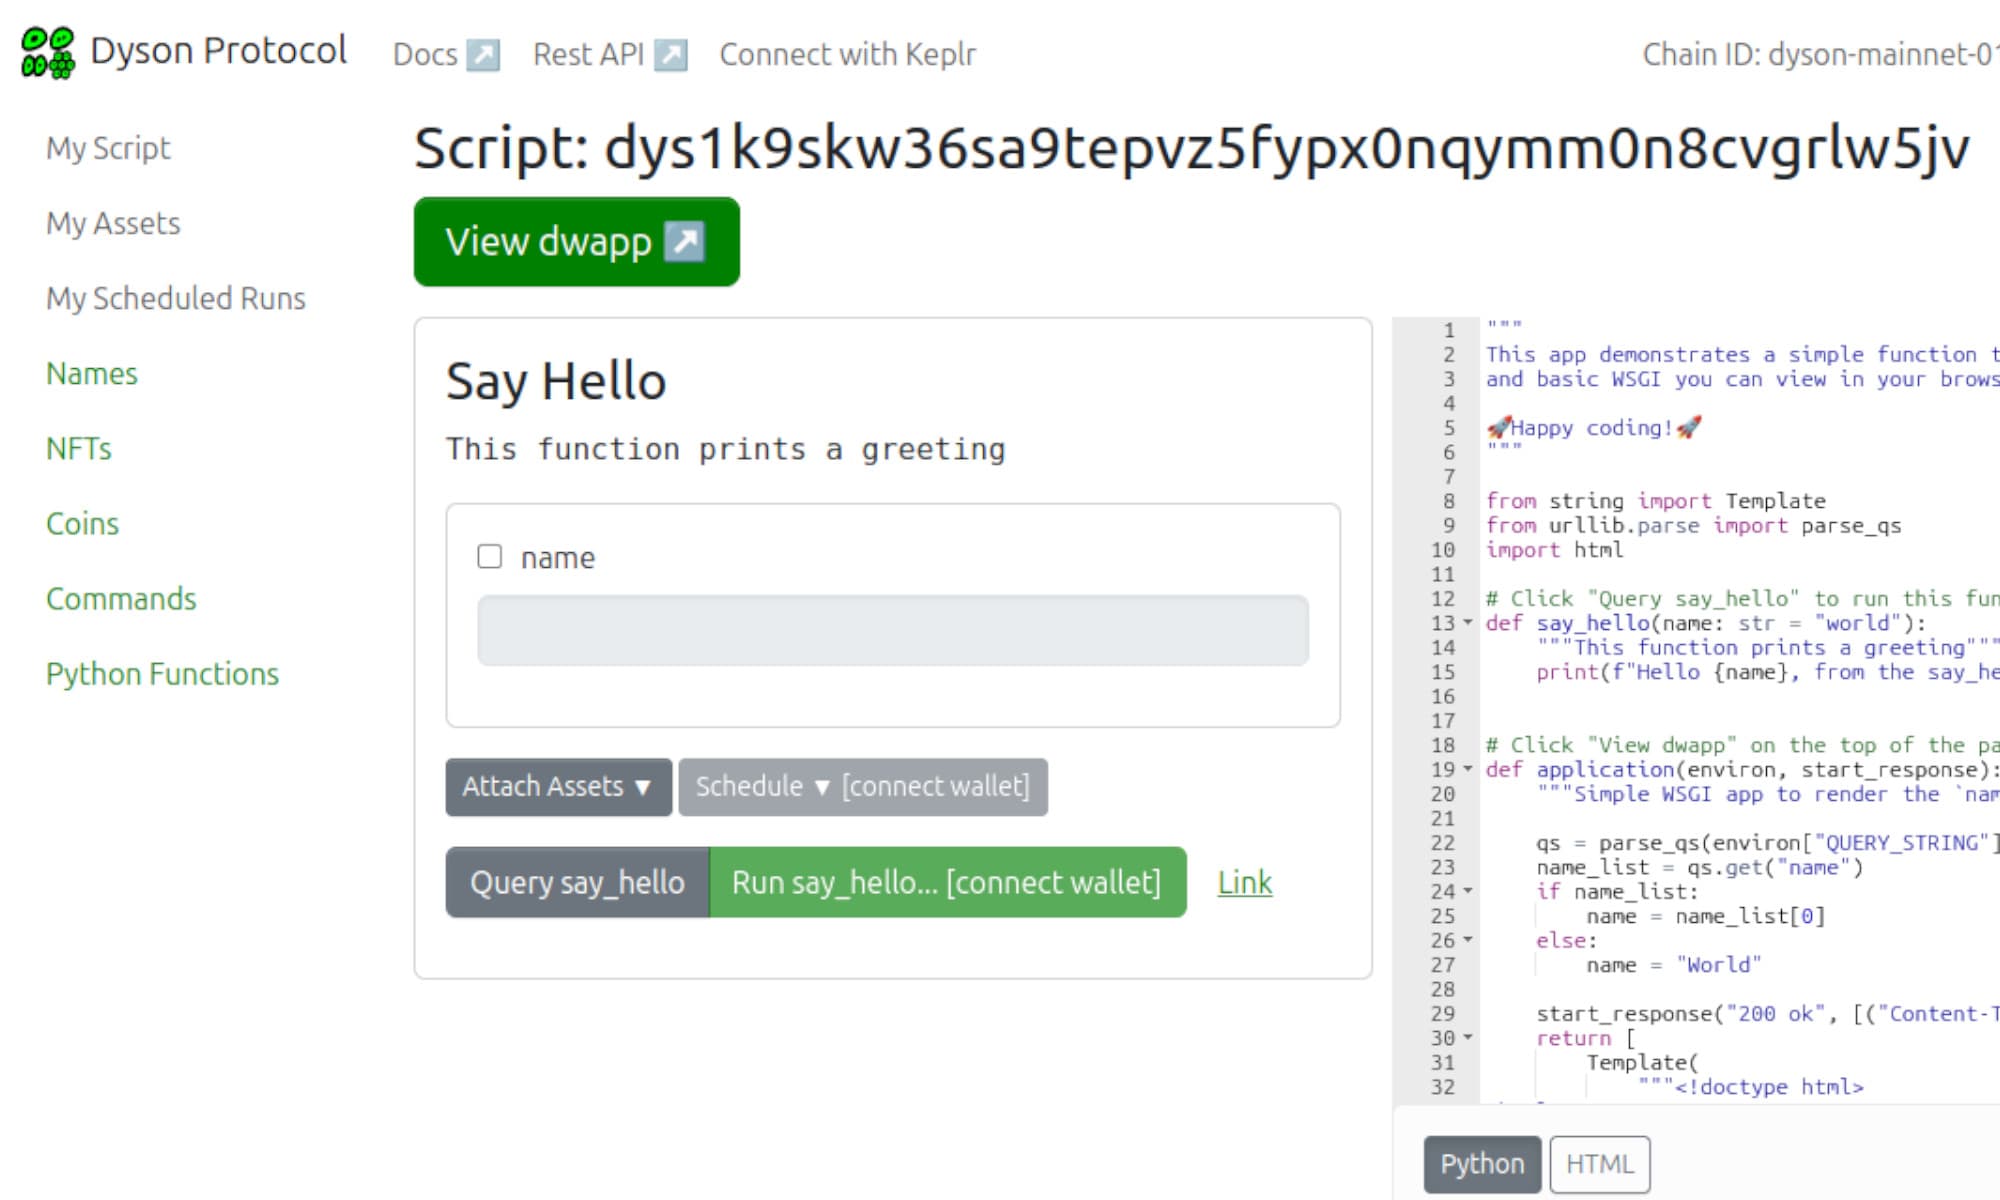Click the external-link icon next to Docs
Viewport: 2000px width, 1200px height.
(x=484, y=54)
